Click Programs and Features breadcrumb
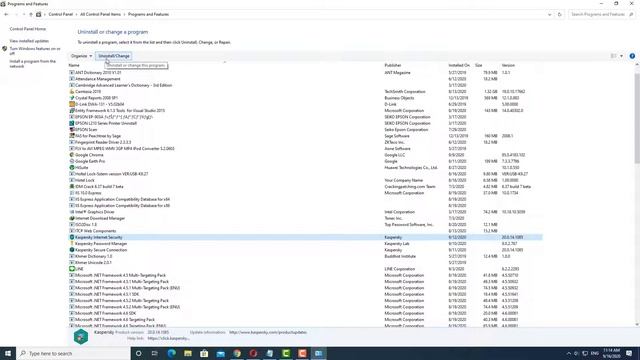This screenshot has width=640, height=360. coord(148,14)
